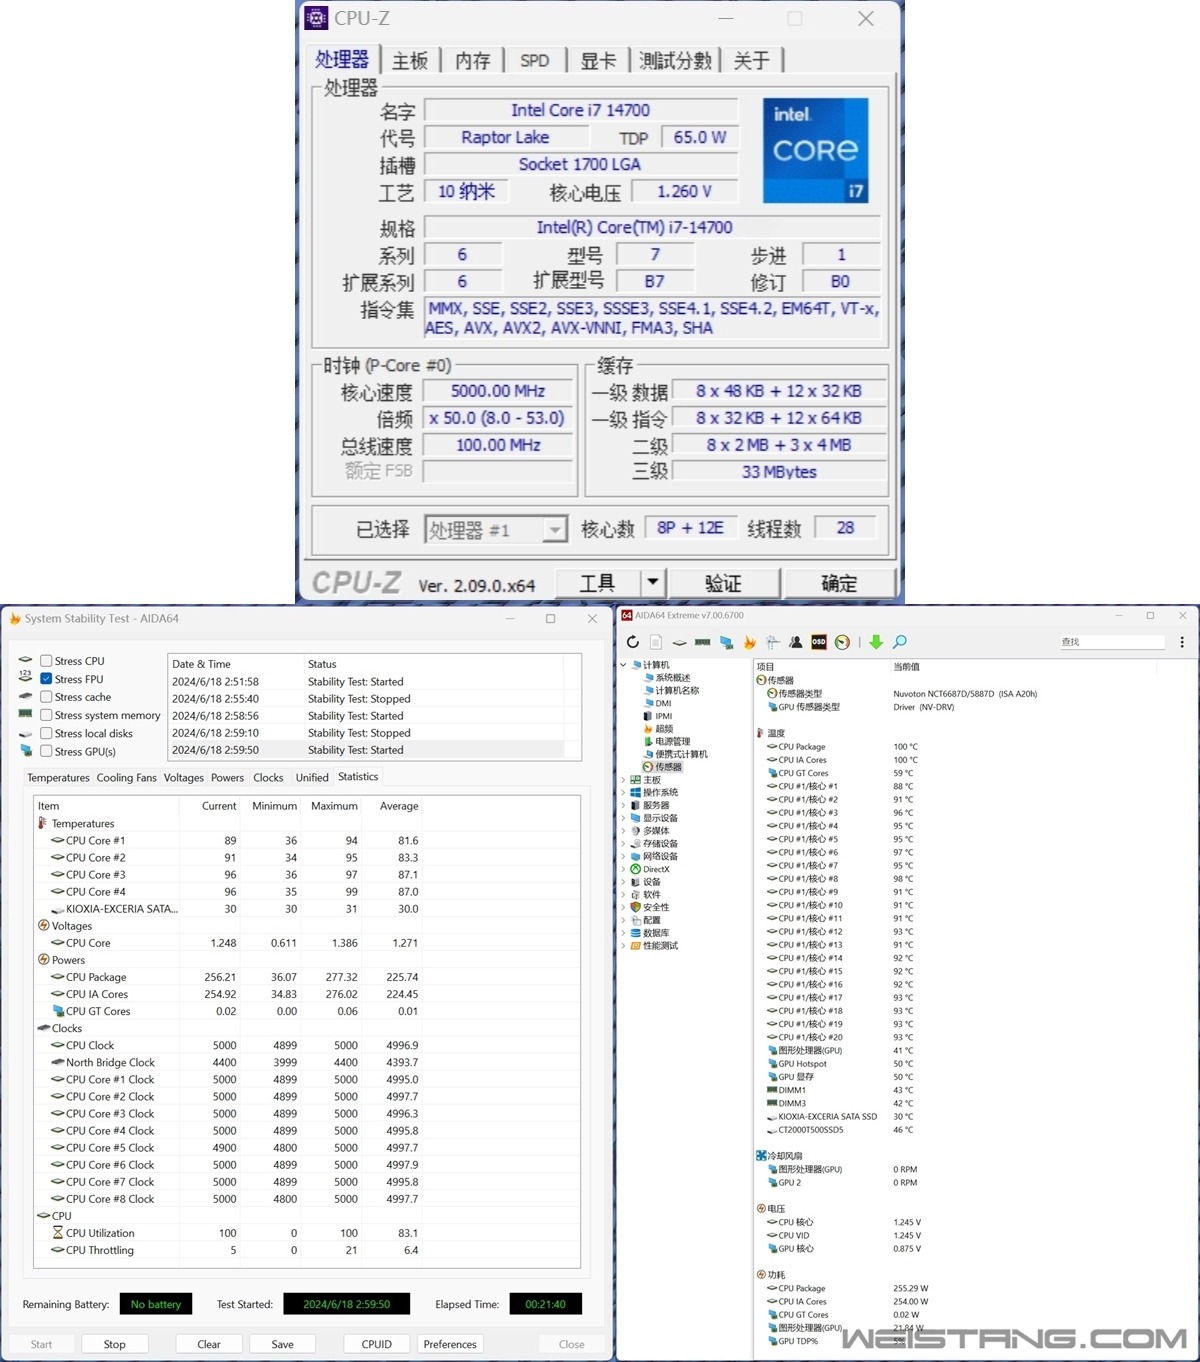Select 电源管理 in the AIDA64 tree

click(666, 742)
